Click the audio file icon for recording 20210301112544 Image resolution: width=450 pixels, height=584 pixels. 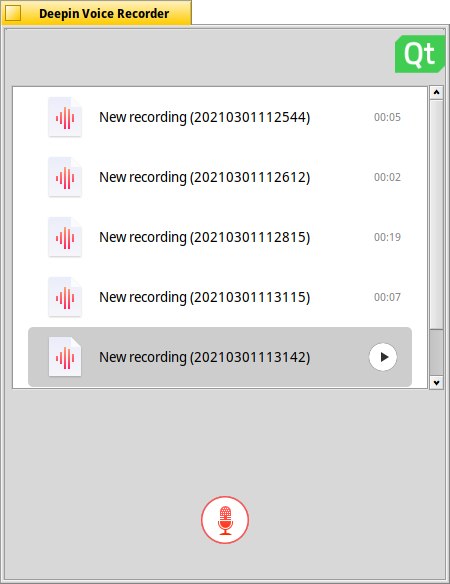coord(65,117)
